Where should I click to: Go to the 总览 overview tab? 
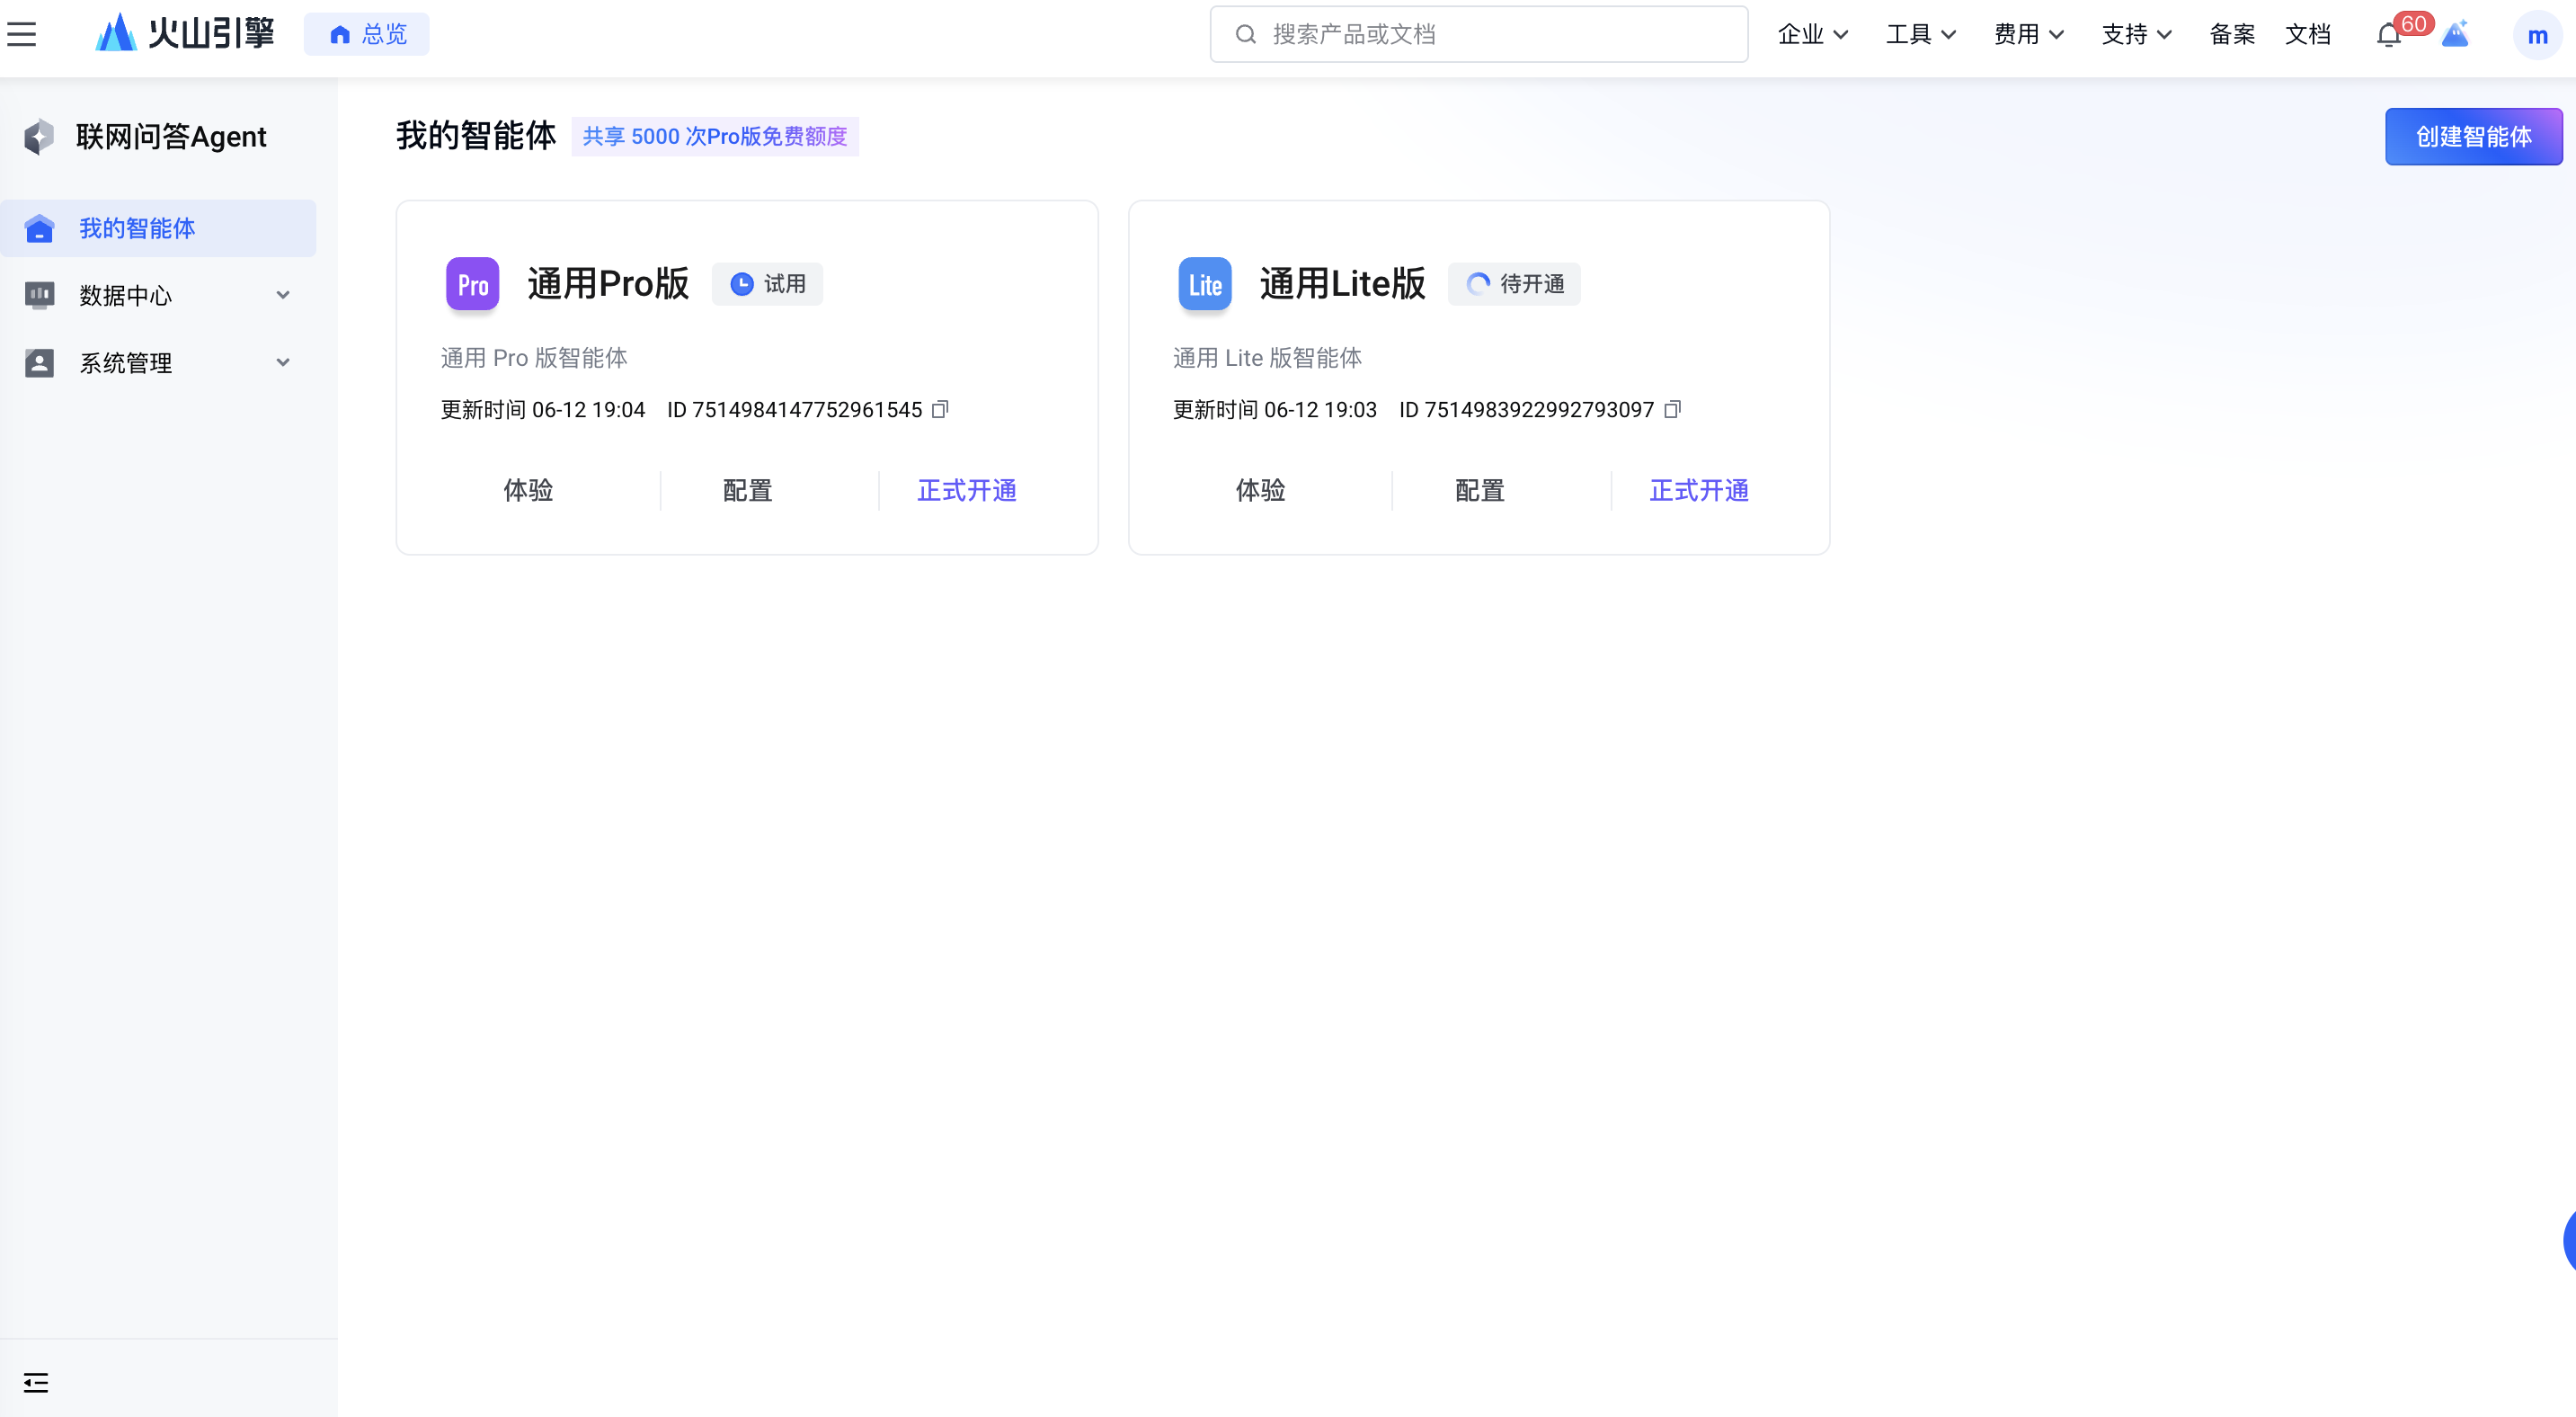coord(367,34)
